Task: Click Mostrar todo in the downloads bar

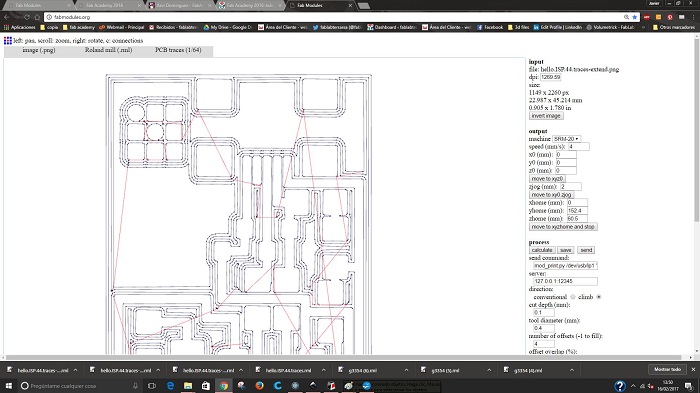Action: [667, 369]
